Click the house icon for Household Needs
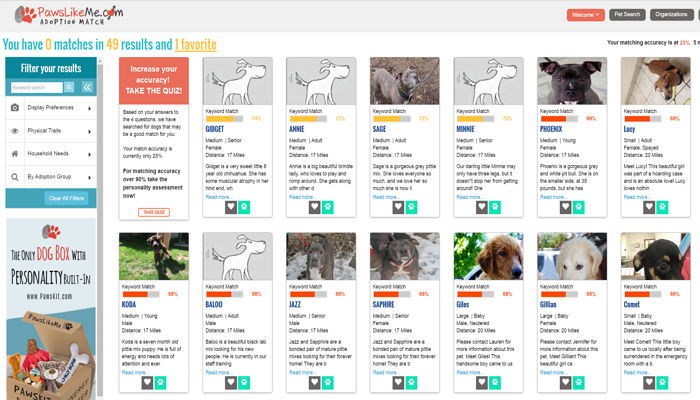Viewport: 700px width, 400px height. pos(15,154)
